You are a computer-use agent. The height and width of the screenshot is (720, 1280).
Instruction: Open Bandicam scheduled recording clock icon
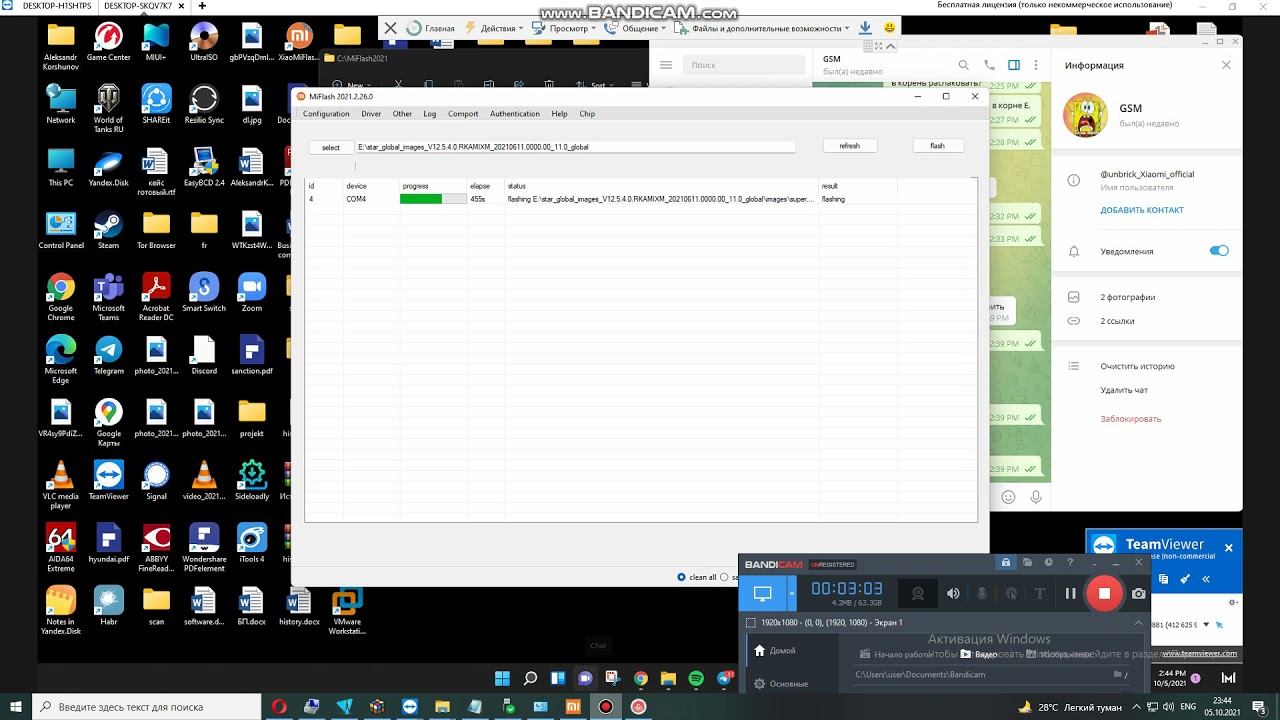pos(1048,563)
